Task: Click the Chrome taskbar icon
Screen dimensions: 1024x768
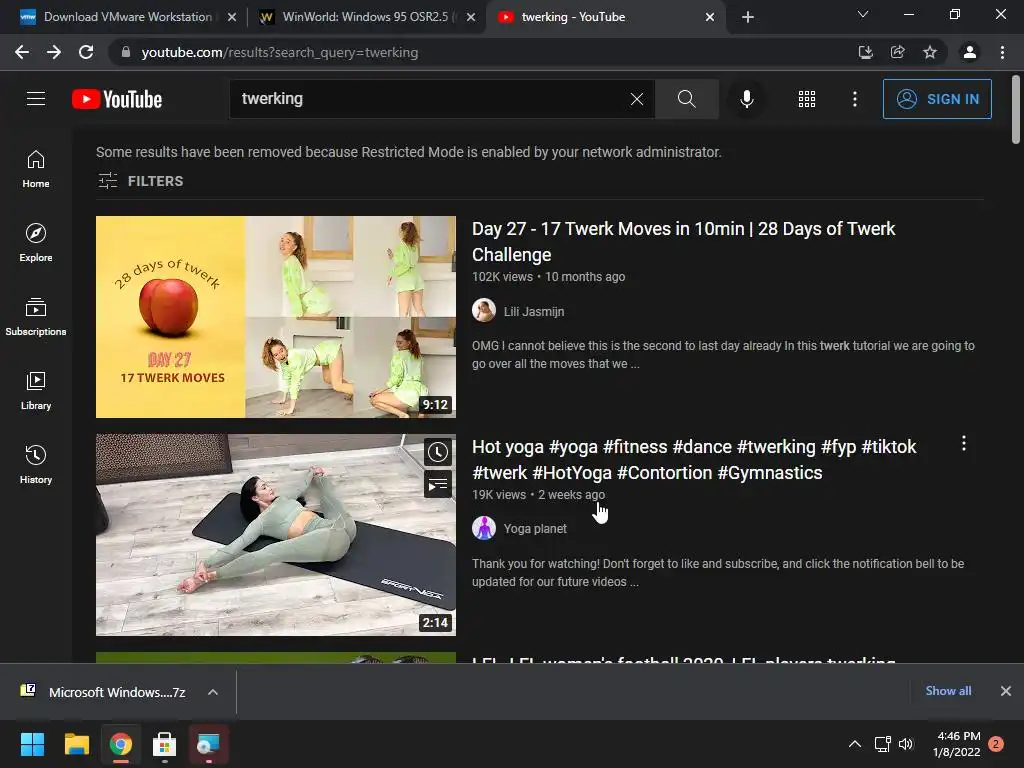Action: [x=120, y=744]
